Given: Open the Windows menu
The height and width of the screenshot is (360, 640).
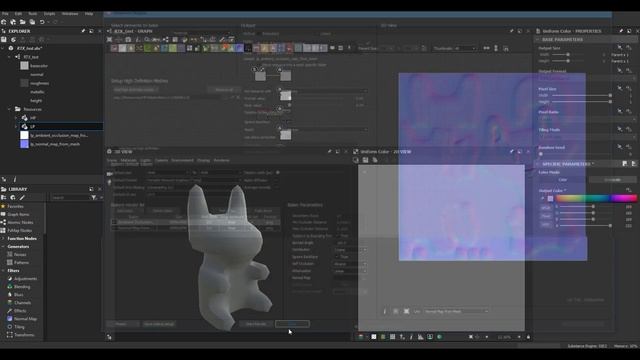Looking at the screenshot, I should point(70,13).
